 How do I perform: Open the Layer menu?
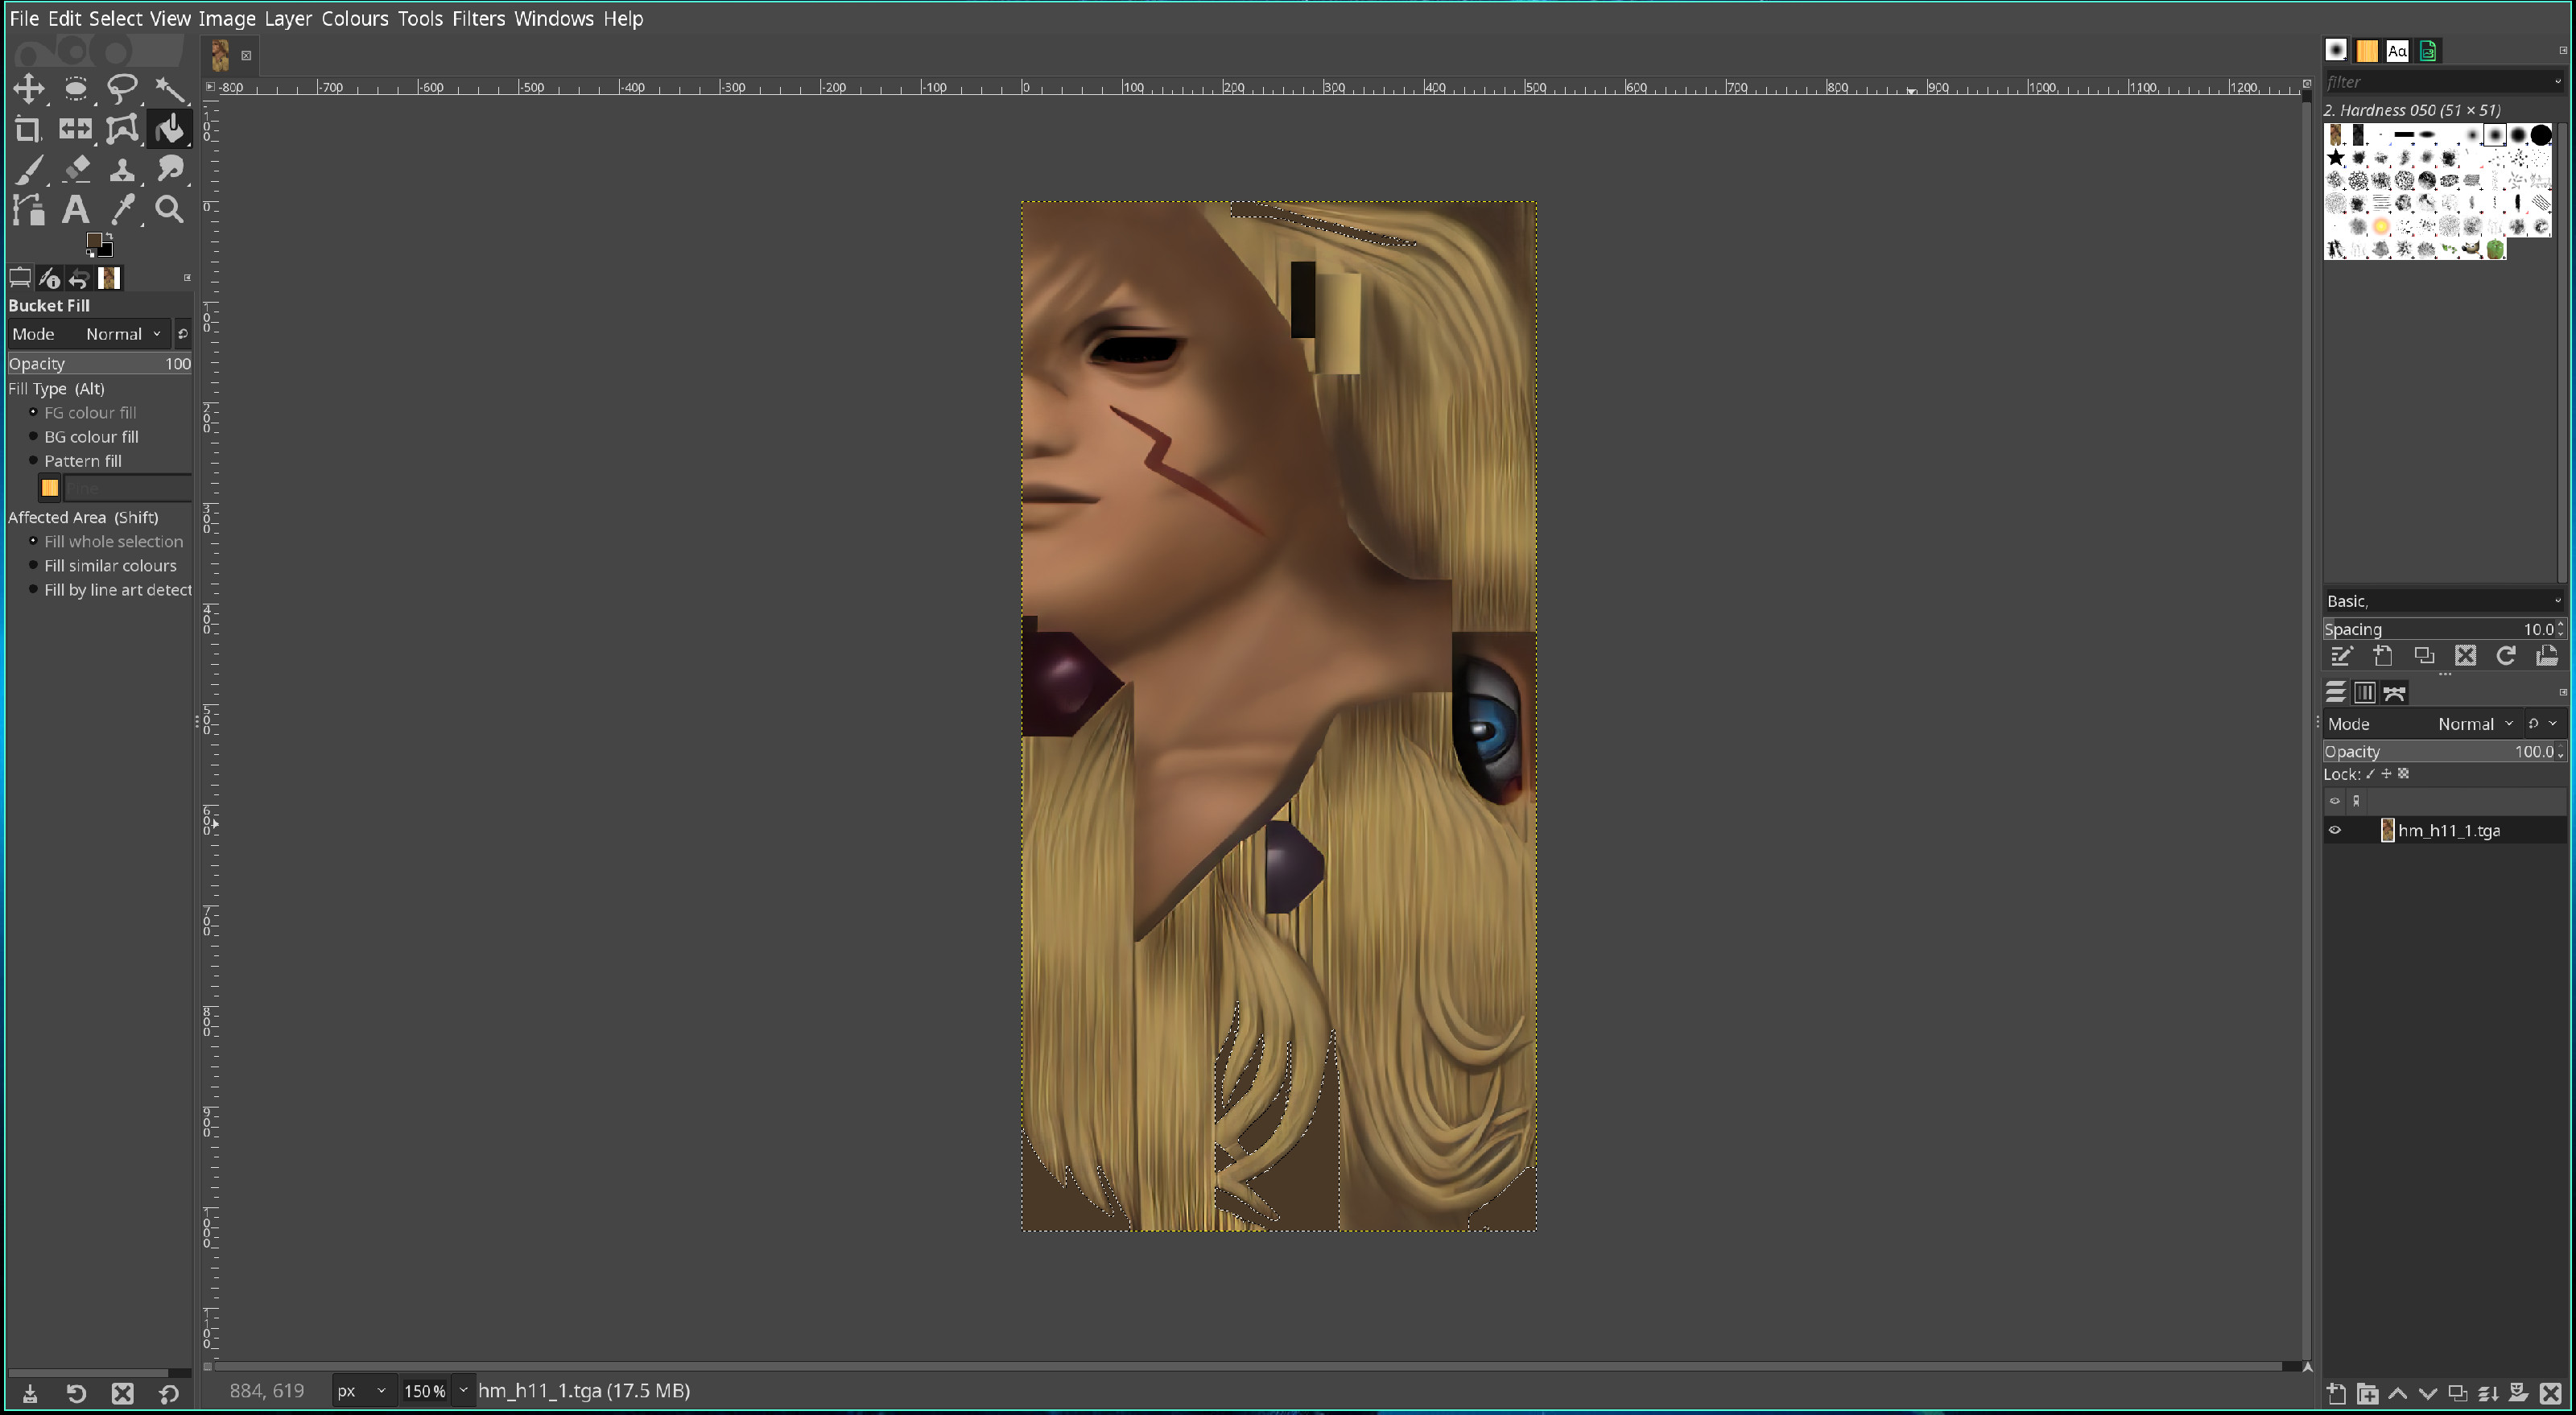pyautogui.click(x=288, y=18)
